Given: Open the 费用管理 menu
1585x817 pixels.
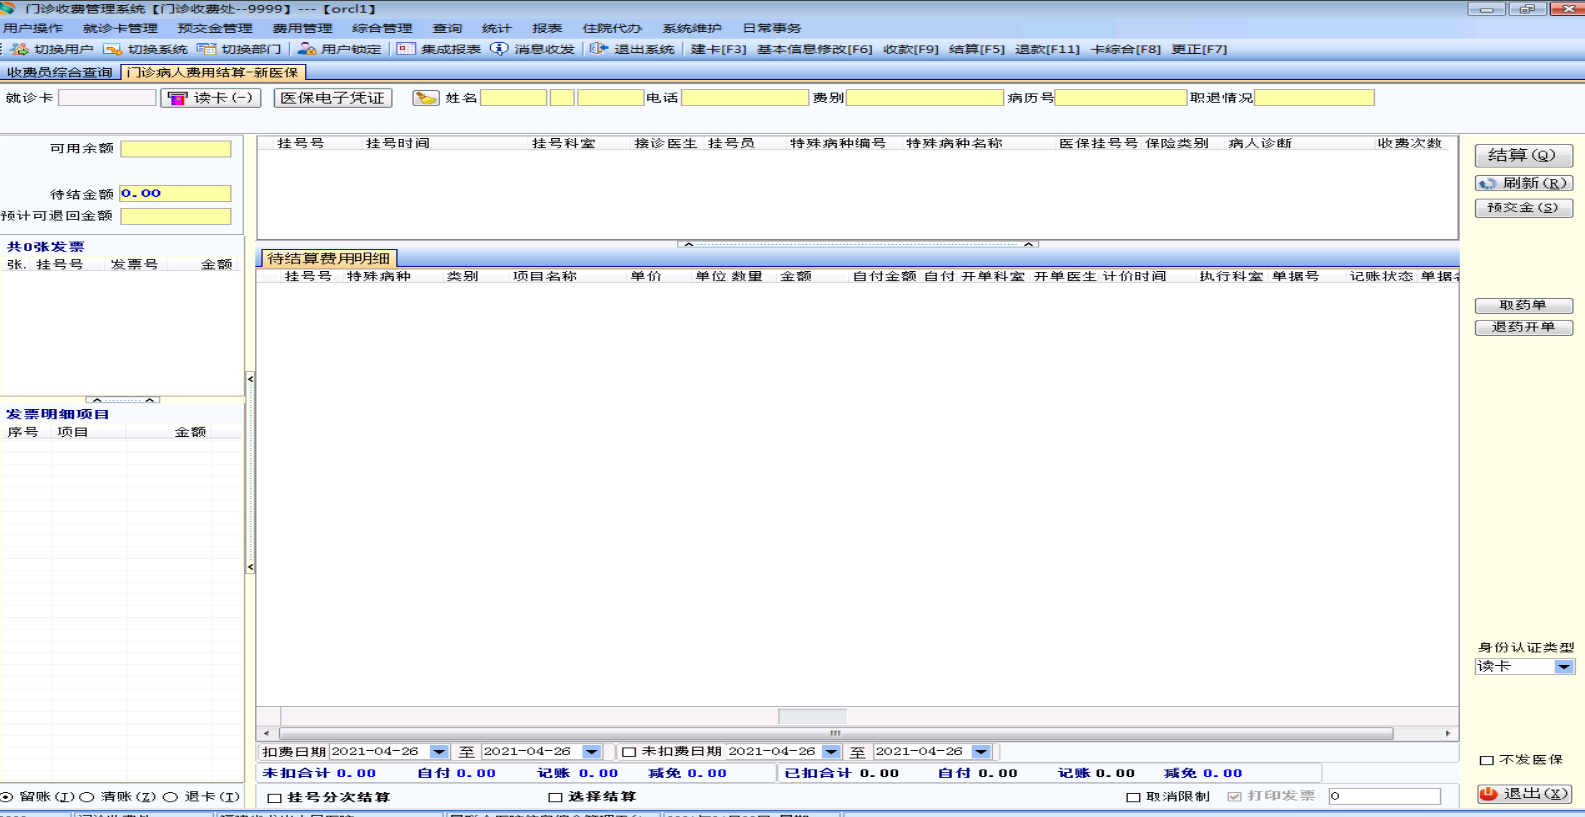Looking at the screenshot, I should pos(303,29).
